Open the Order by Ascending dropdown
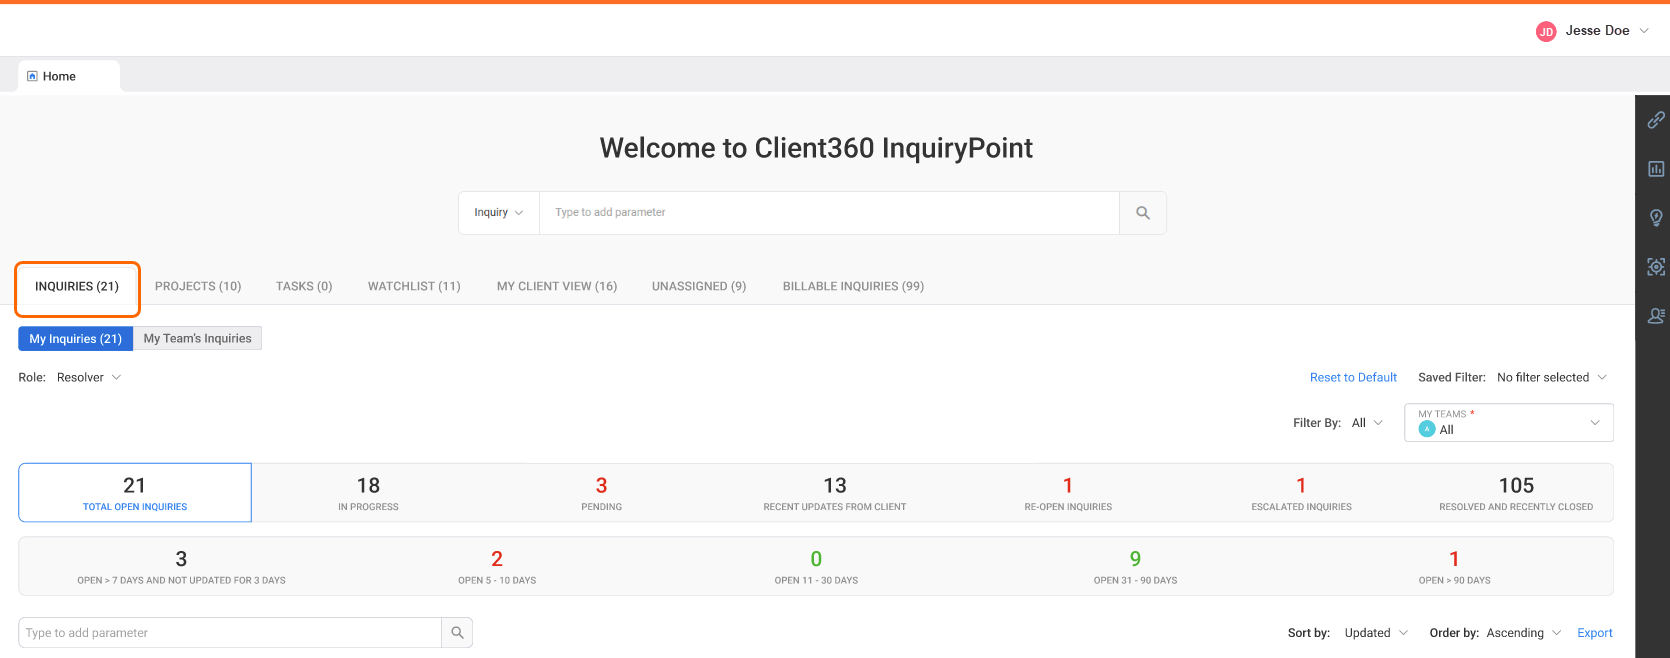 [1523, 633]
